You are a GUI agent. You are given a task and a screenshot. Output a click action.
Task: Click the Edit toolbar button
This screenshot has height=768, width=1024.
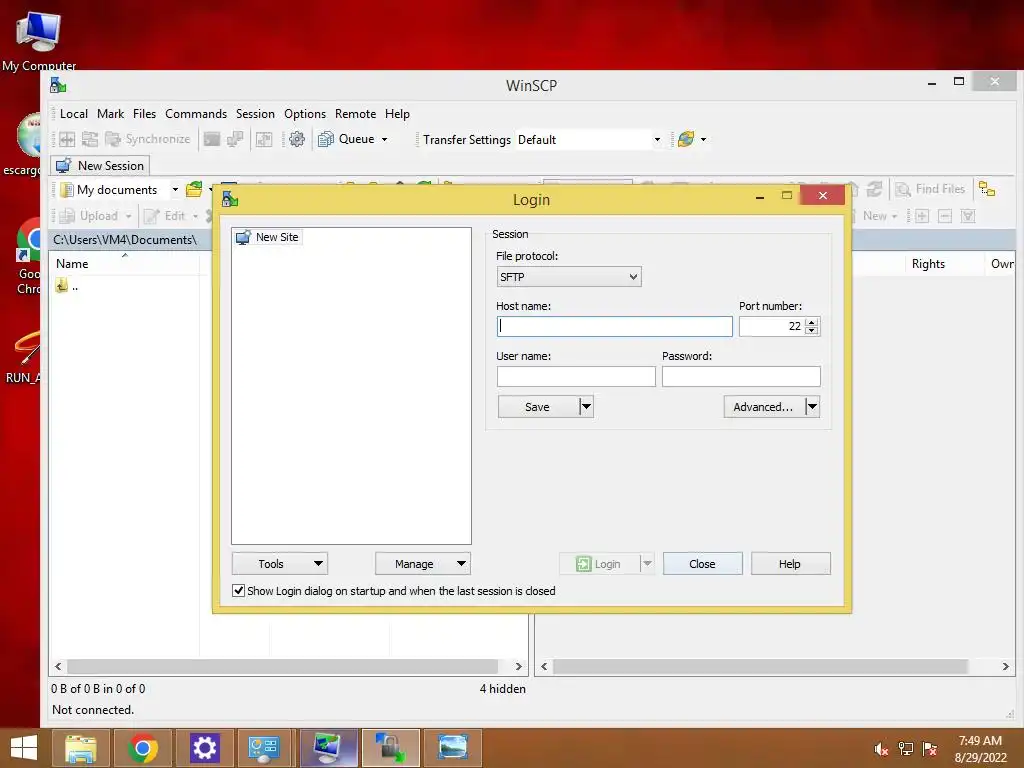coord(170,216)
